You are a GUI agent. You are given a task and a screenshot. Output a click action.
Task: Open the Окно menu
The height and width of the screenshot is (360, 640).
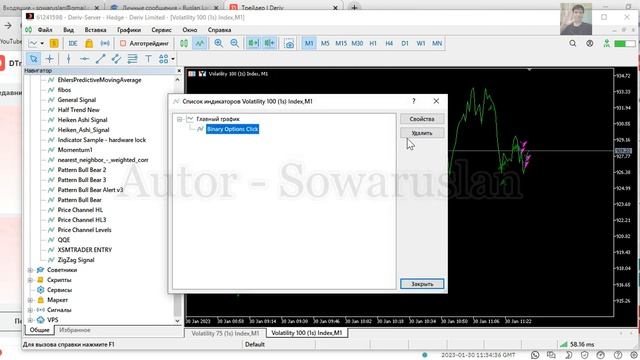(190, 30)
